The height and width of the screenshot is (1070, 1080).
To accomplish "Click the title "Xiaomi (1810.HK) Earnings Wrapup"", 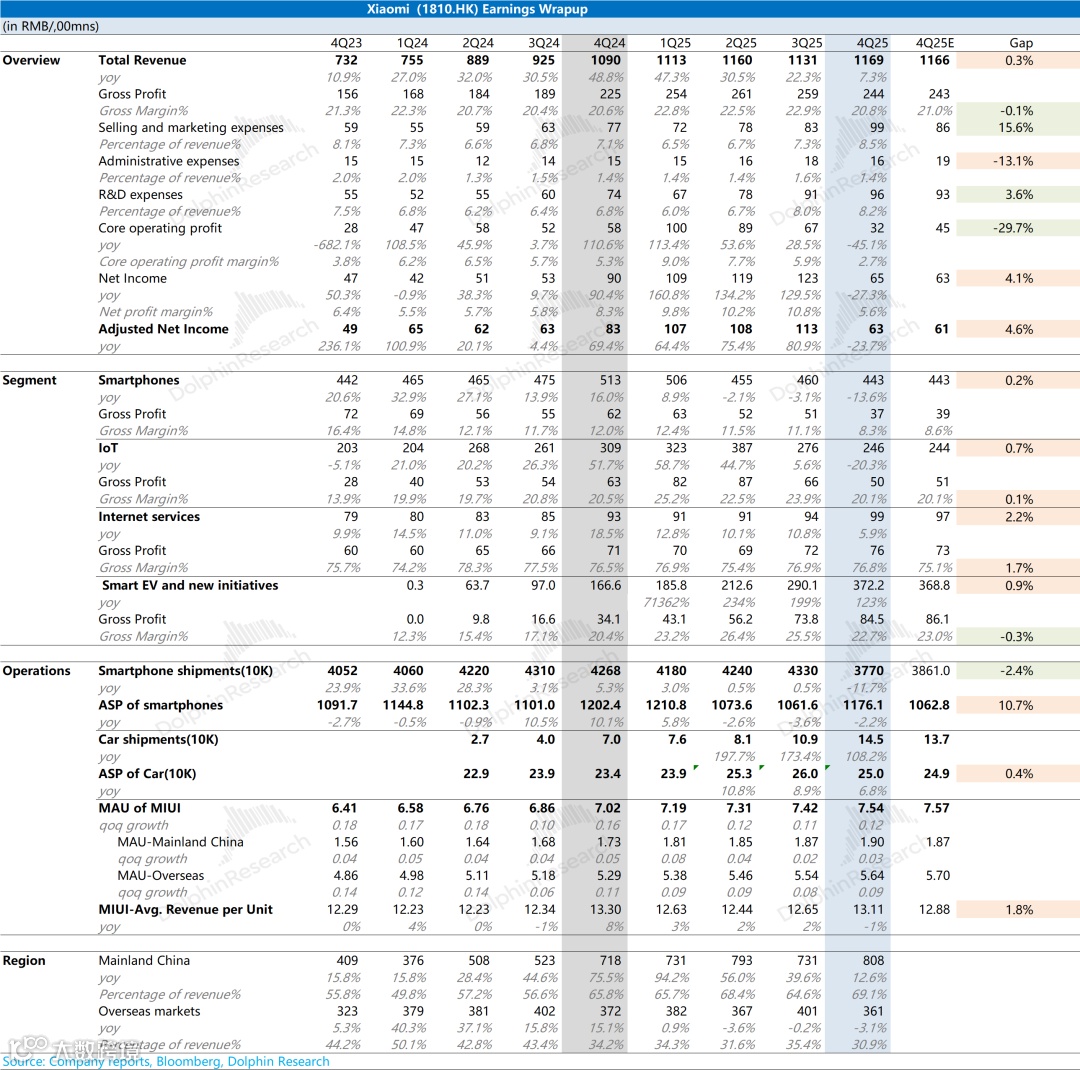I will coord(477,9).
